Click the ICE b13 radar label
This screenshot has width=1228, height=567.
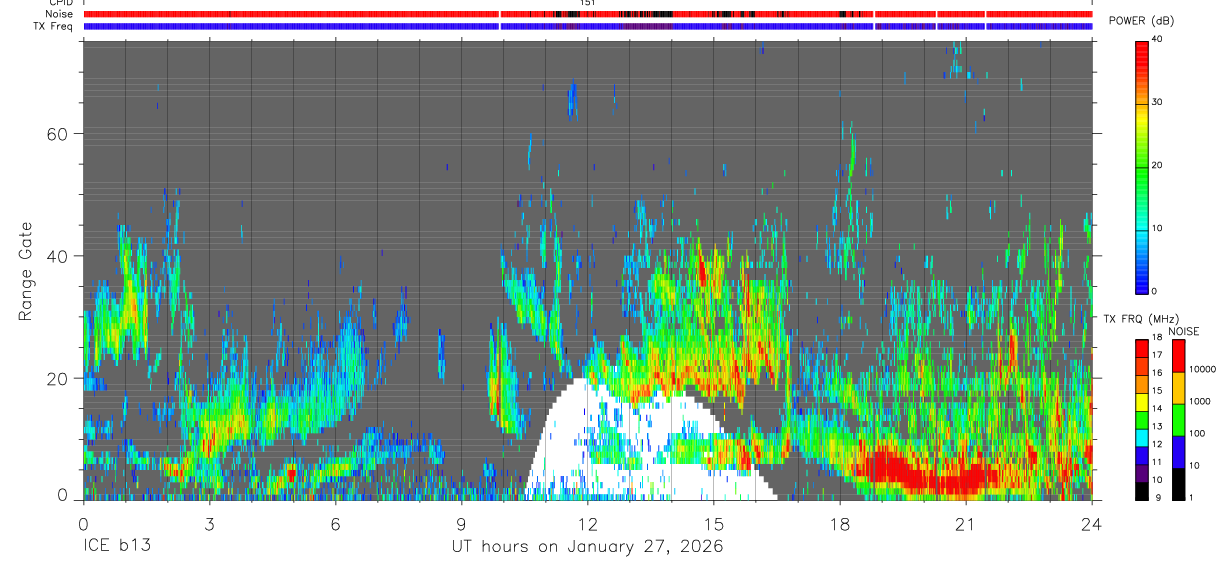[116, 546]
